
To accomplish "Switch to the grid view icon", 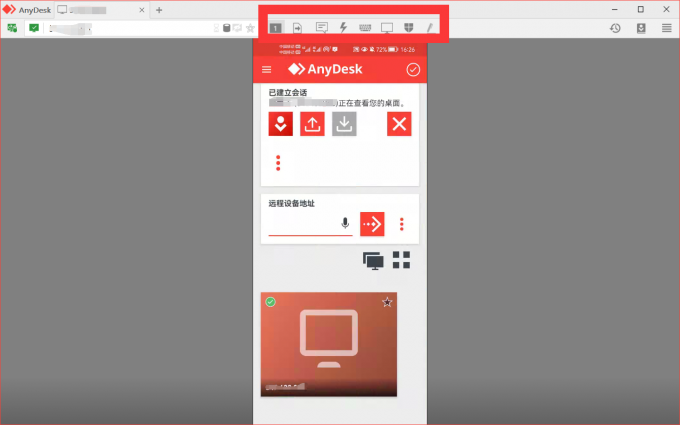I will tap(401, 260).
